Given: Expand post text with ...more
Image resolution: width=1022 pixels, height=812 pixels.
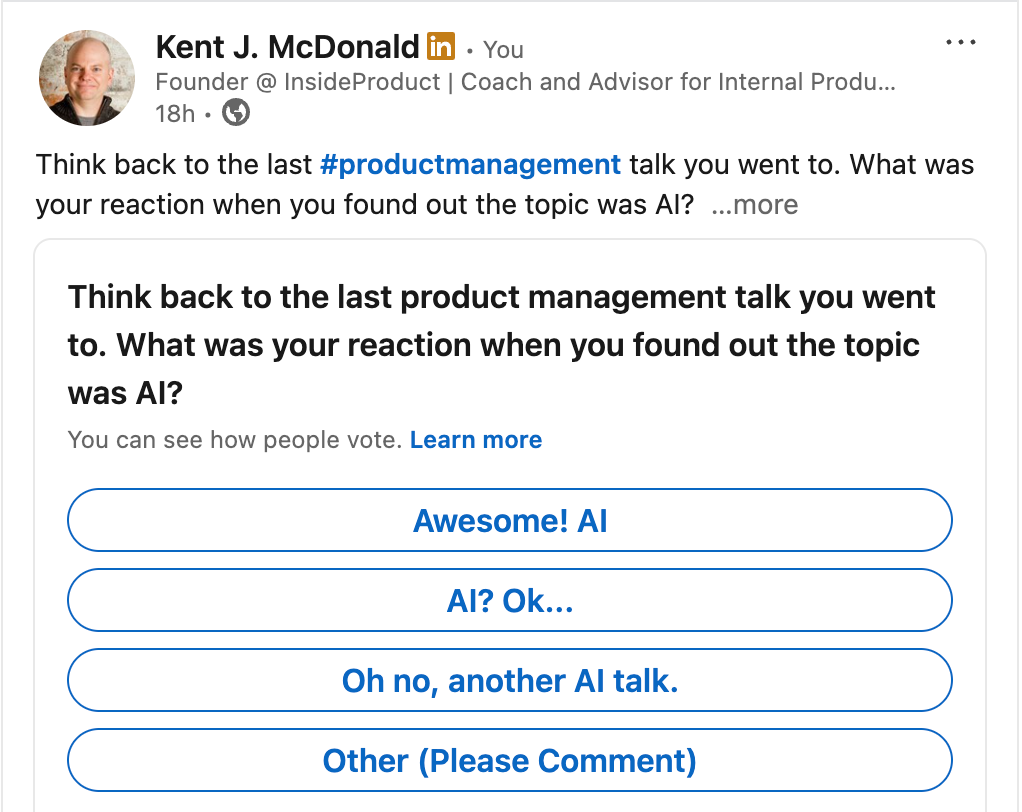Looking at the screenshot, I should pyautogui.click(x=754, y=205).
